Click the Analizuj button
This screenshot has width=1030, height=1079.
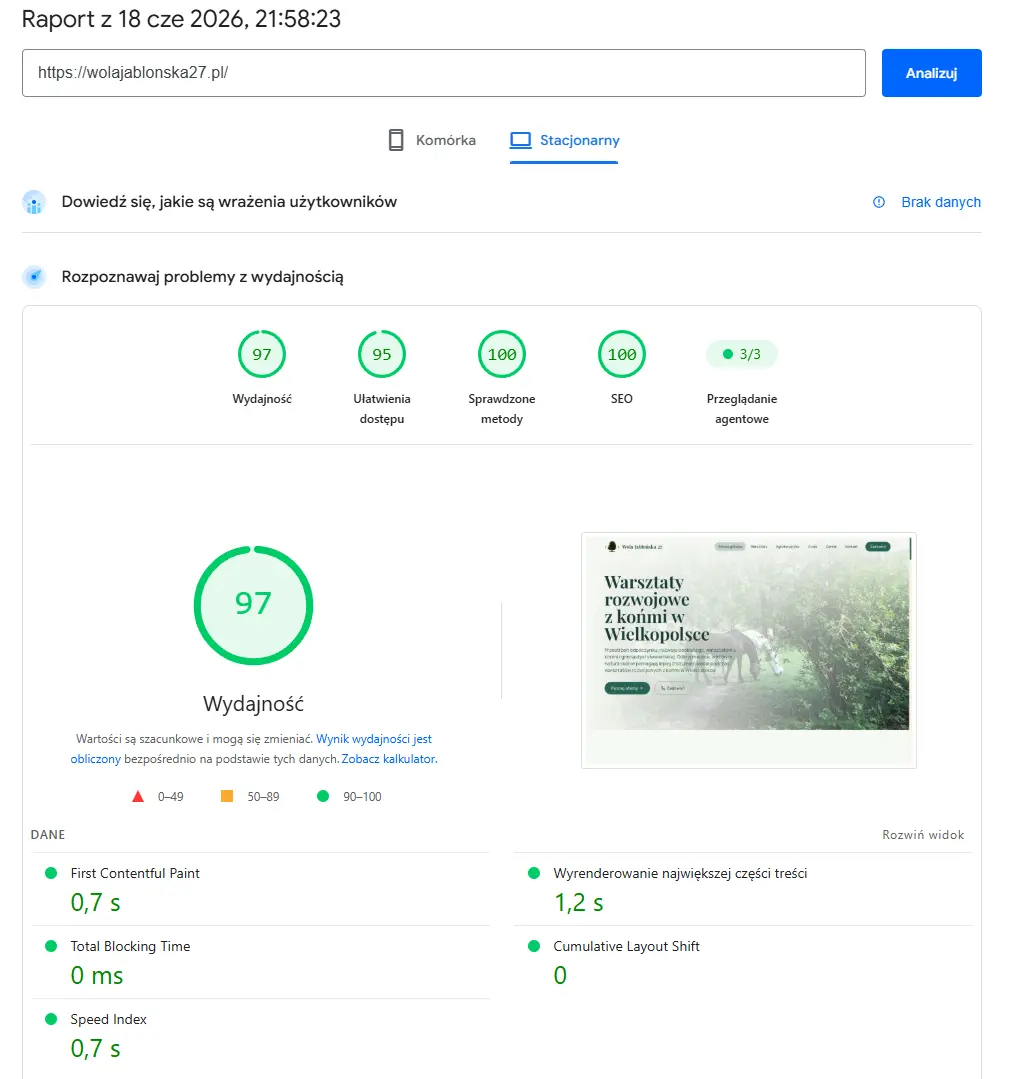pos(931,73)
